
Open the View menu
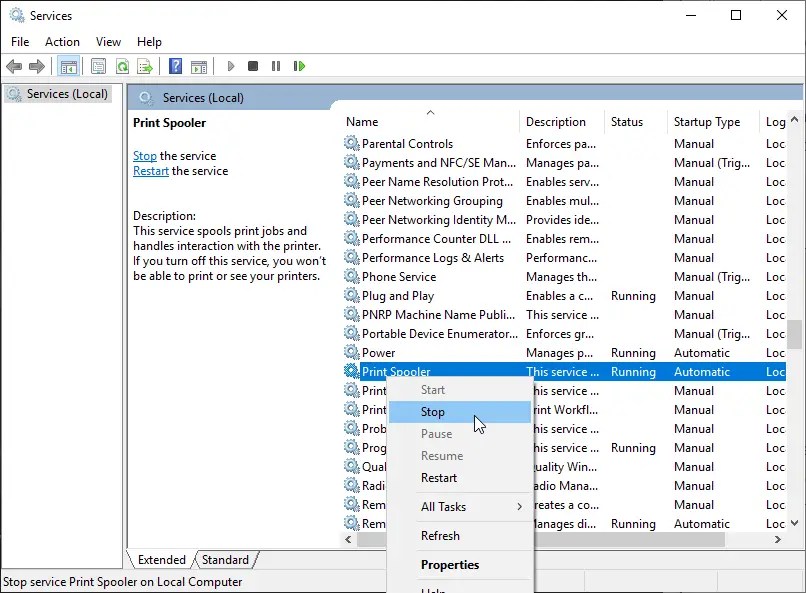click(108, 42)
